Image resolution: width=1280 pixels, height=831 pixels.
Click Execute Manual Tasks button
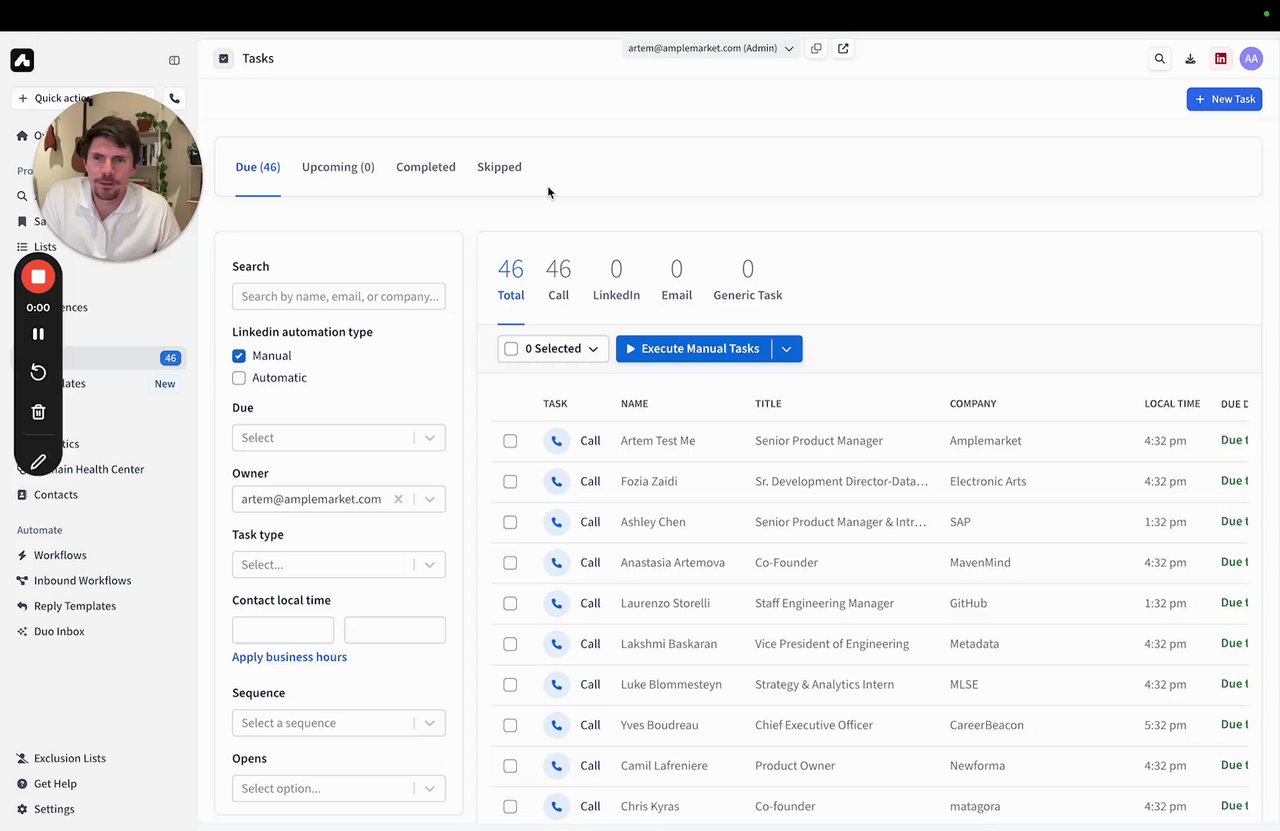tap(694, 349)
